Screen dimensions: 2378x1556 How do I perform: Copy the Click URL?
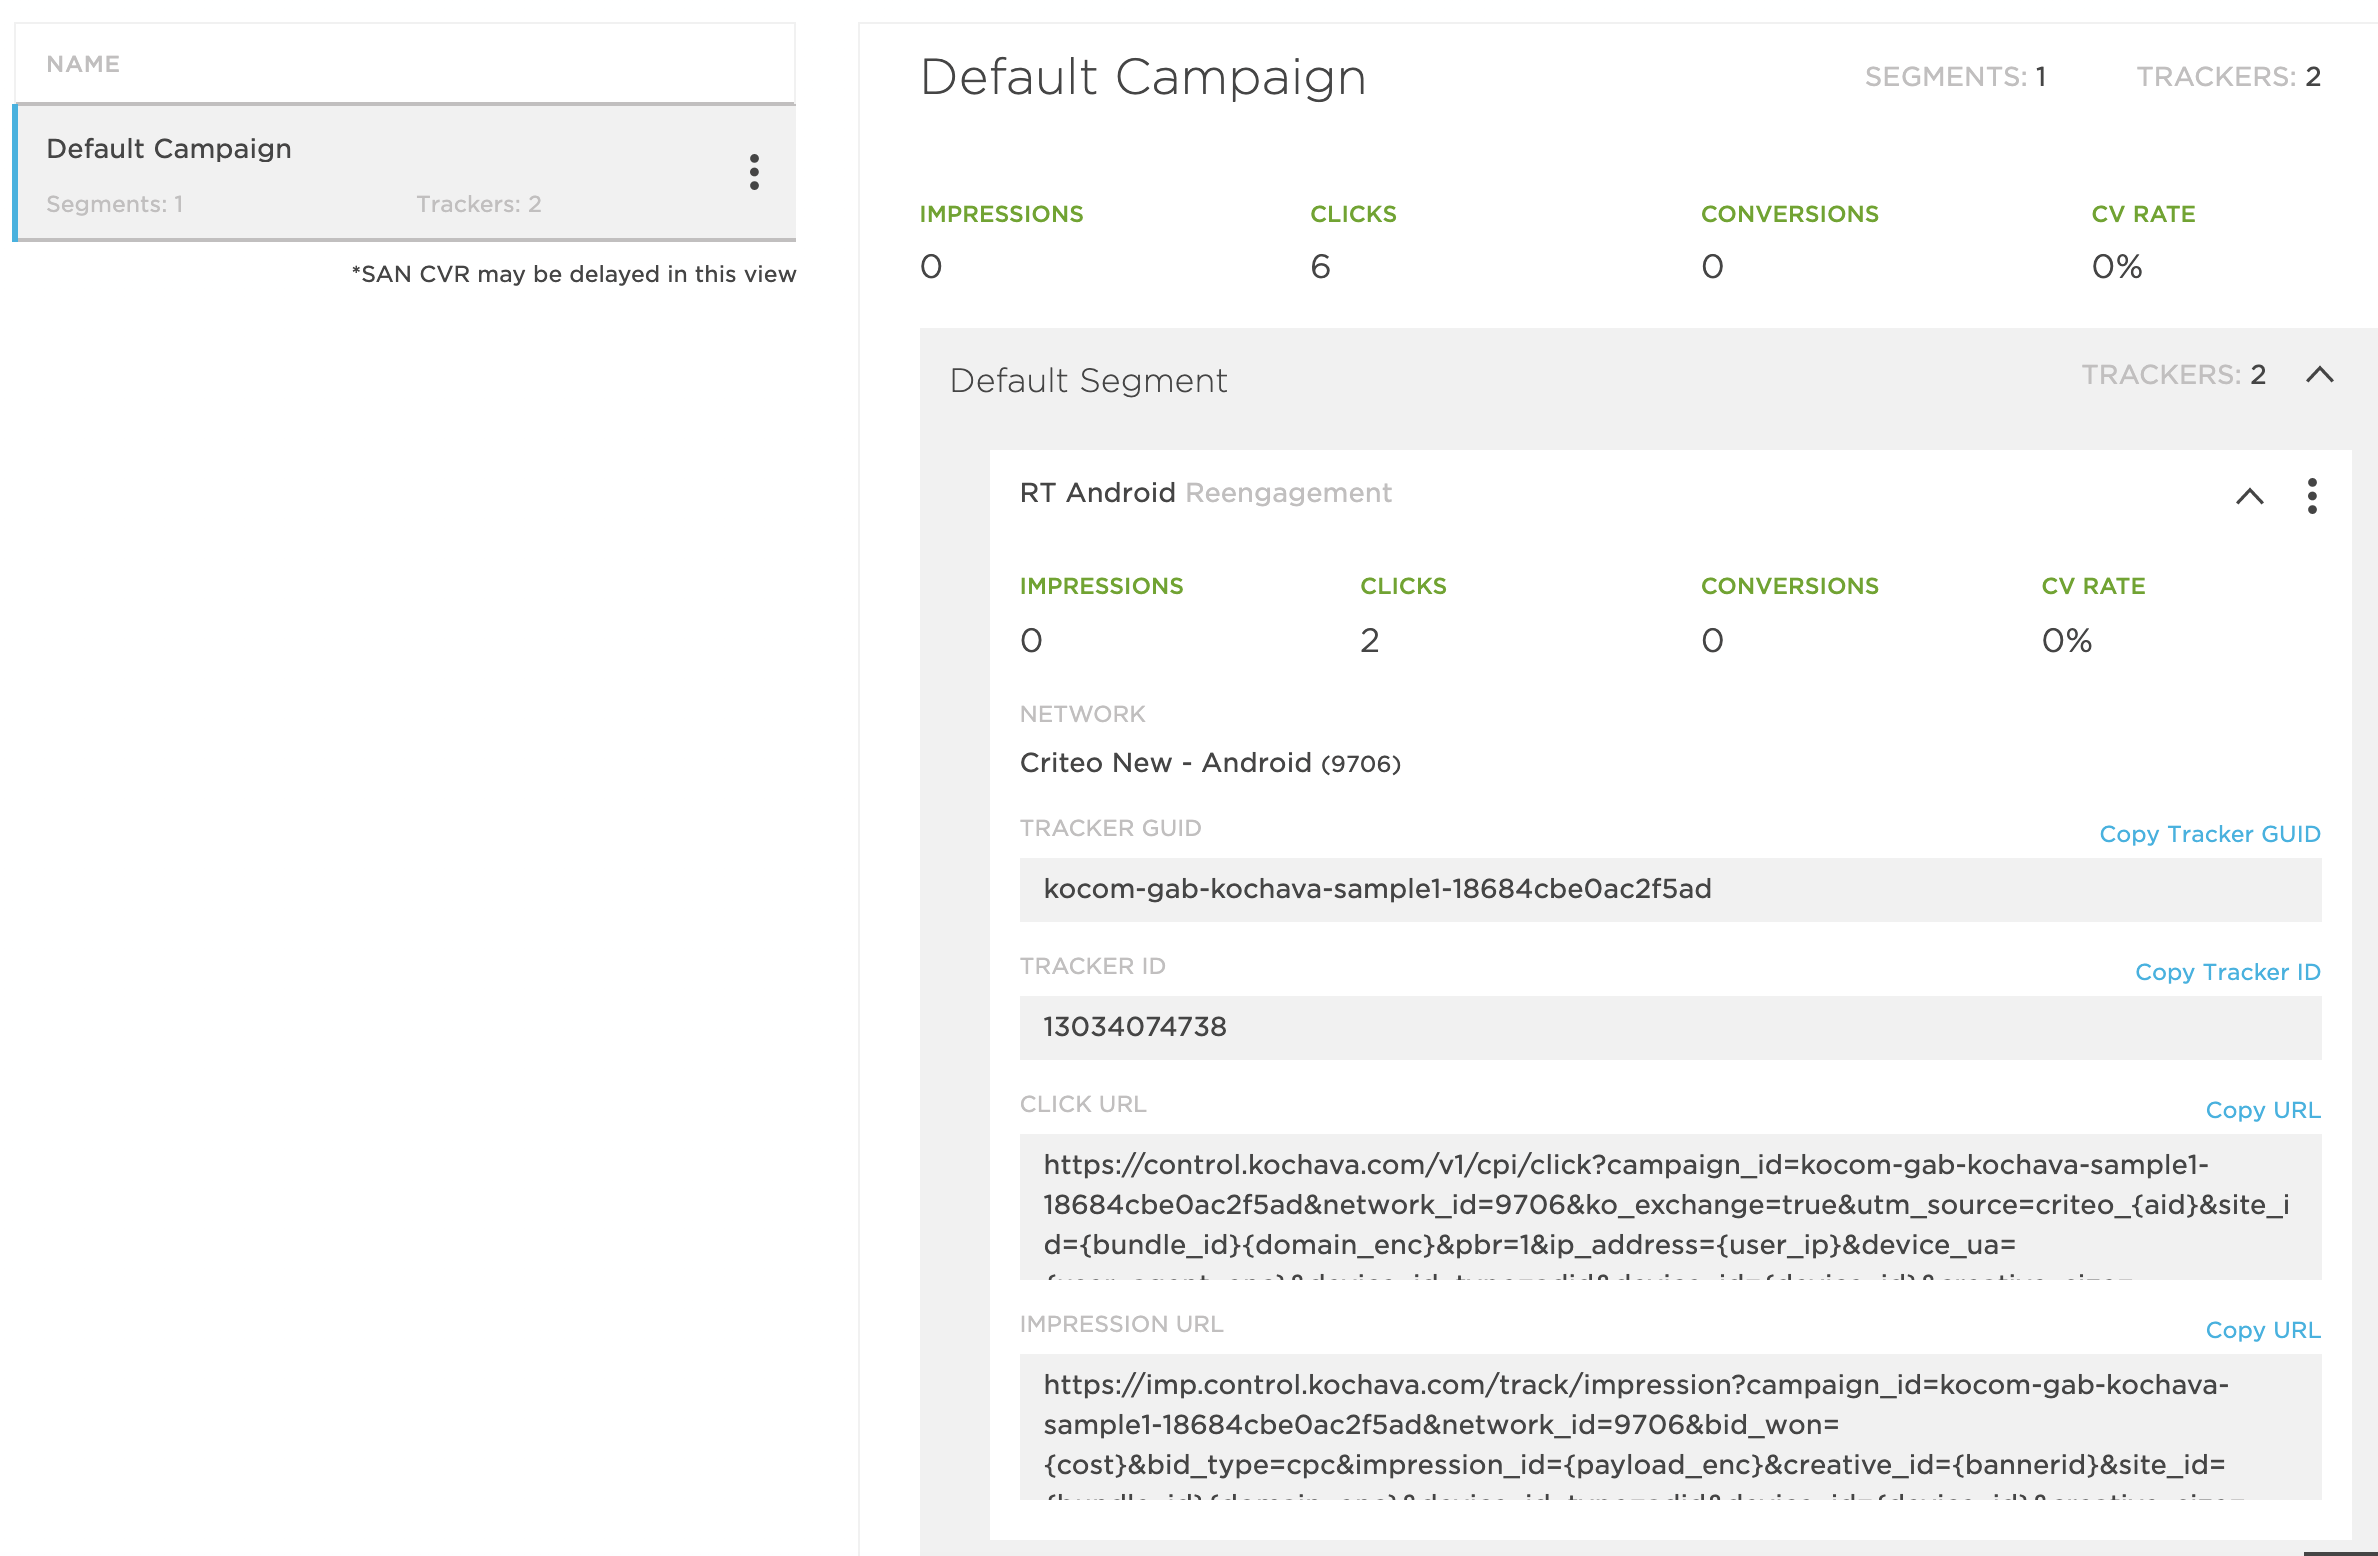click(x=2263, y=1110)
